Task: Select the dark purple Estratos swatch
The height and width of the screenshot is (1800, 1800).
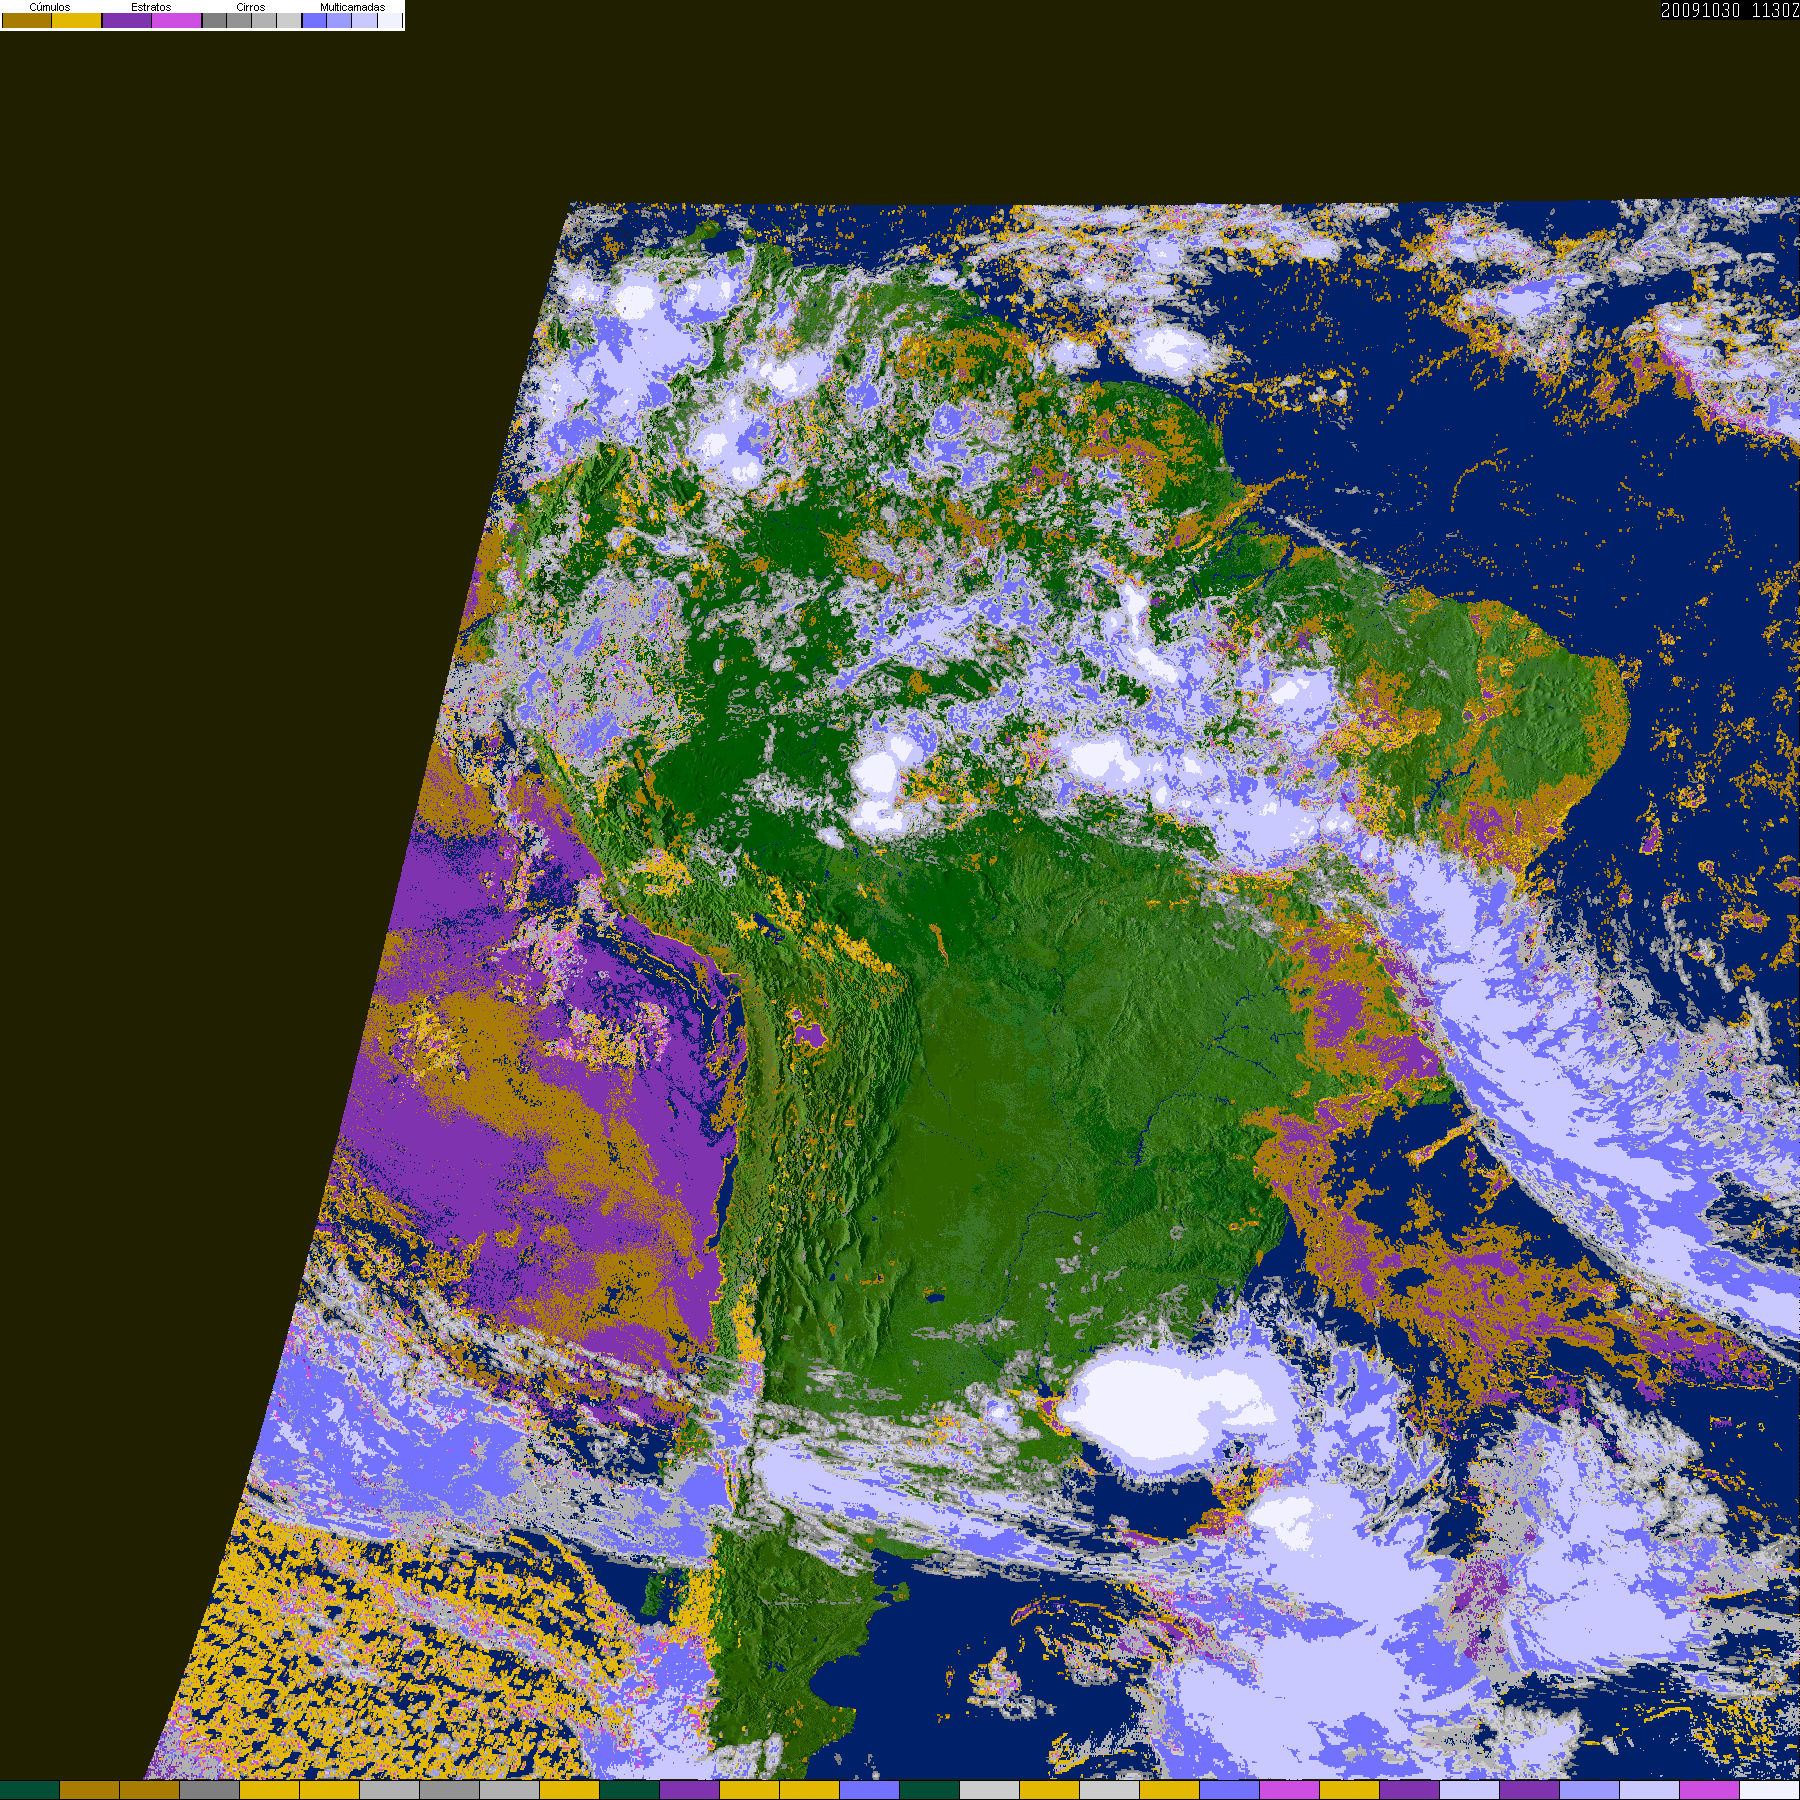Action: tap(127, 20)
